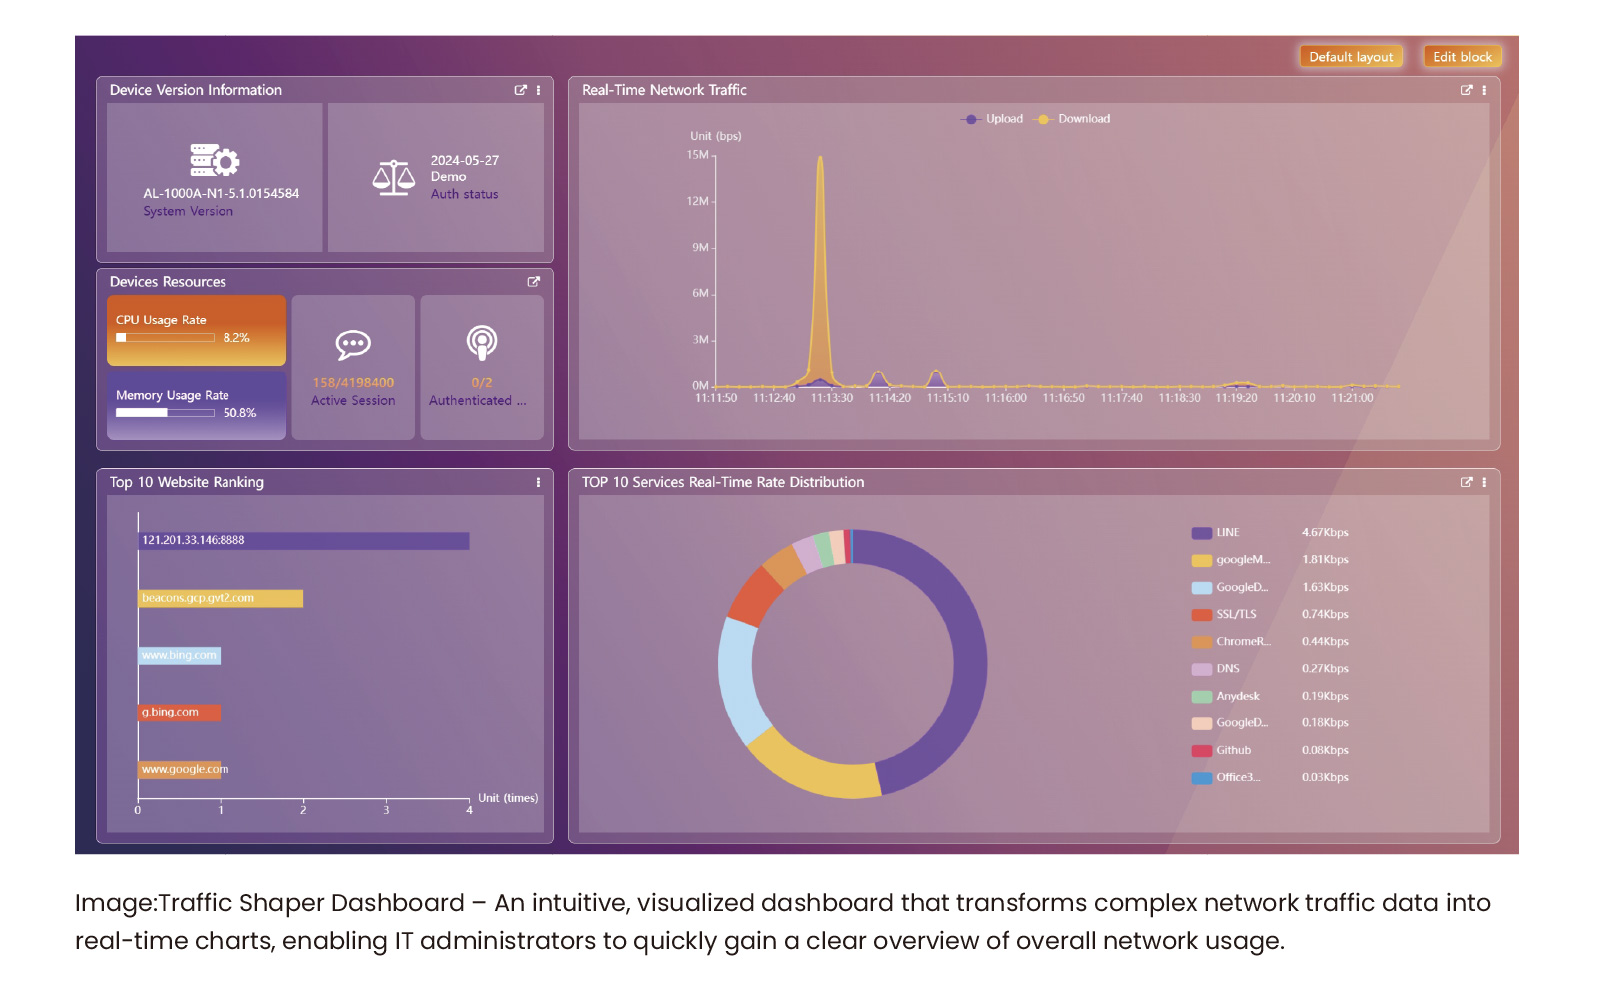This screenshot has height=994, width=1600.
Task: Toggle the Upload series in legend
Action: 993,119
